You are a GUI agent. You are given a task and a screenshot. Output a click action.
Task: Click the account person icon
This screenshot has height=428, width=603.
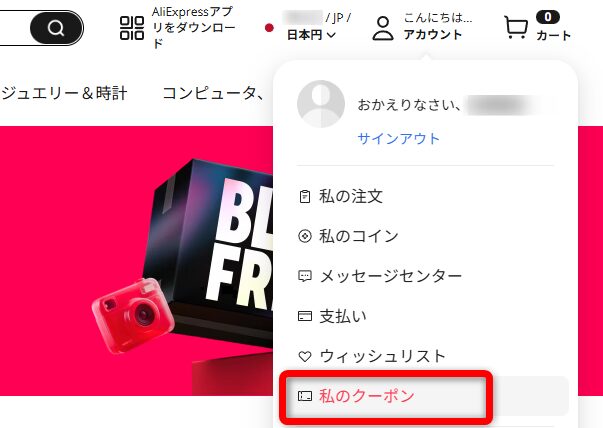[383, 28]
